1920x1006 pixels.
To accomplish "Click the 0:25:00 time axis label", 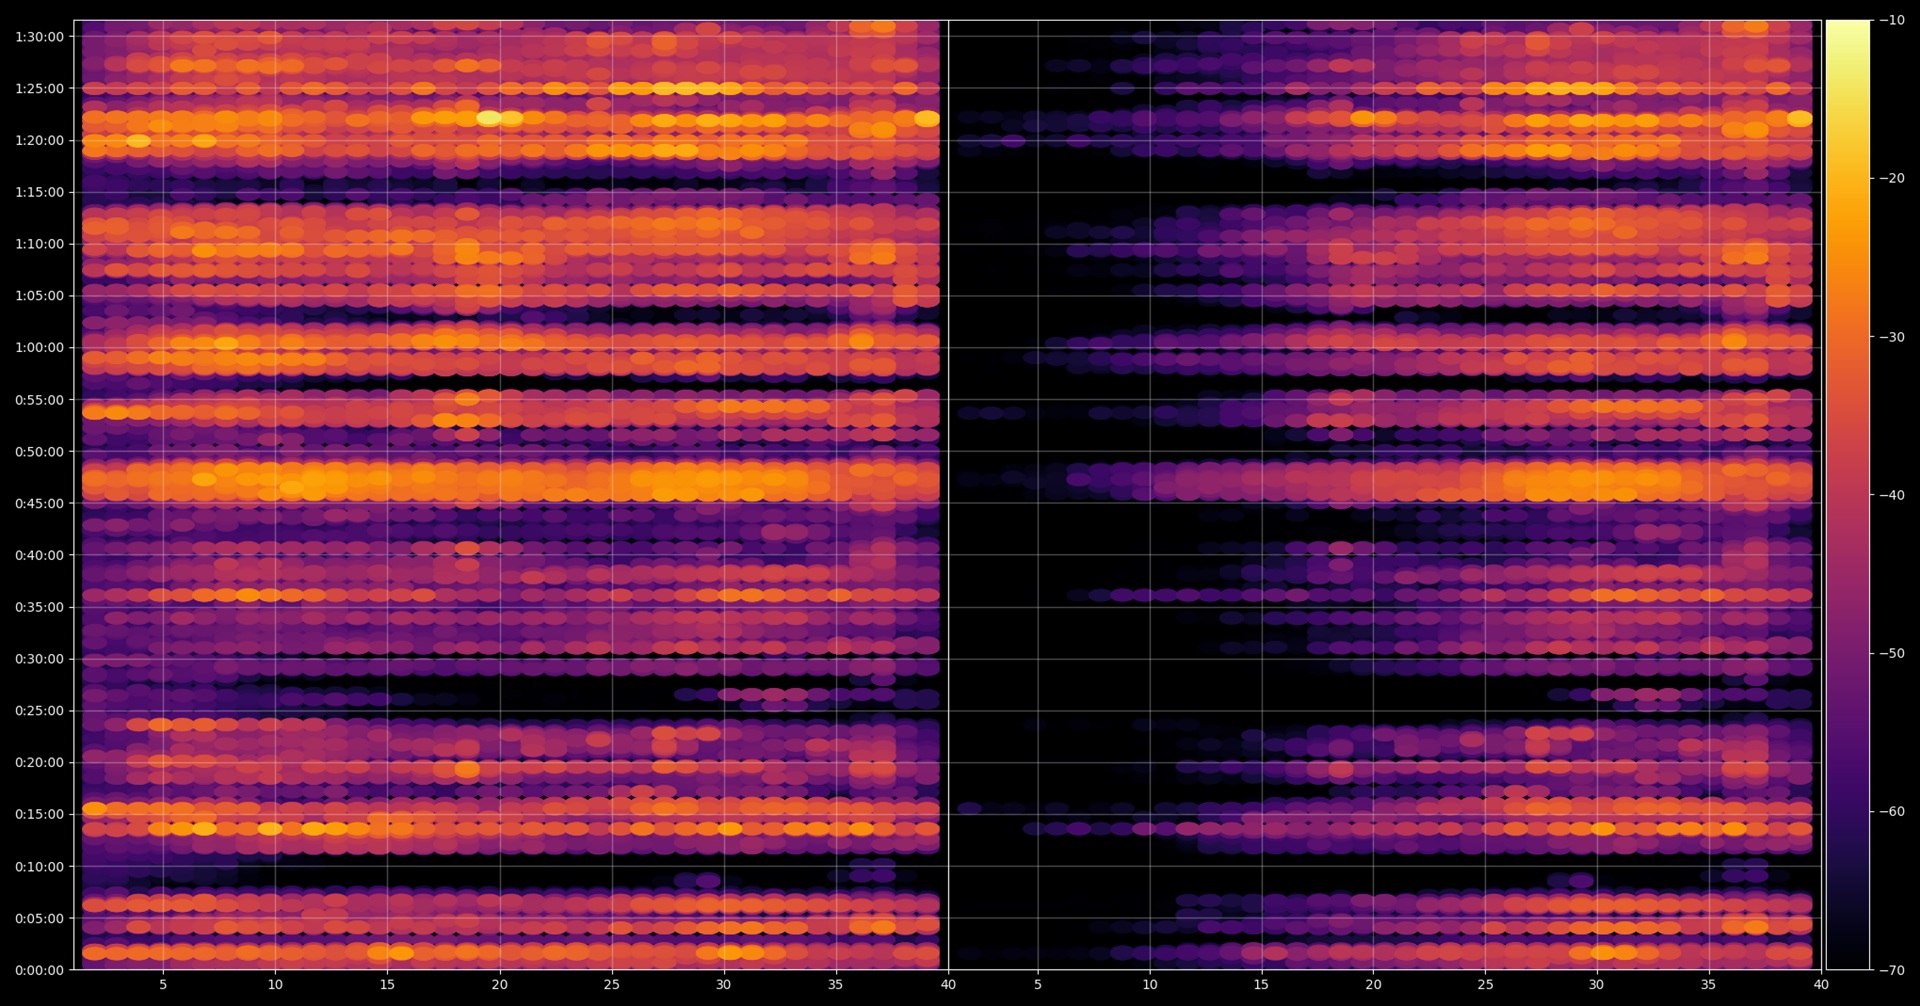I will 39,711.
